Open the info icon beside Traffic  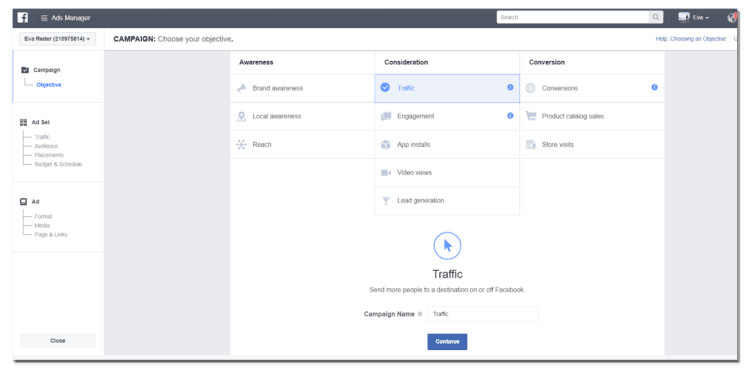(x=510, y=88)
